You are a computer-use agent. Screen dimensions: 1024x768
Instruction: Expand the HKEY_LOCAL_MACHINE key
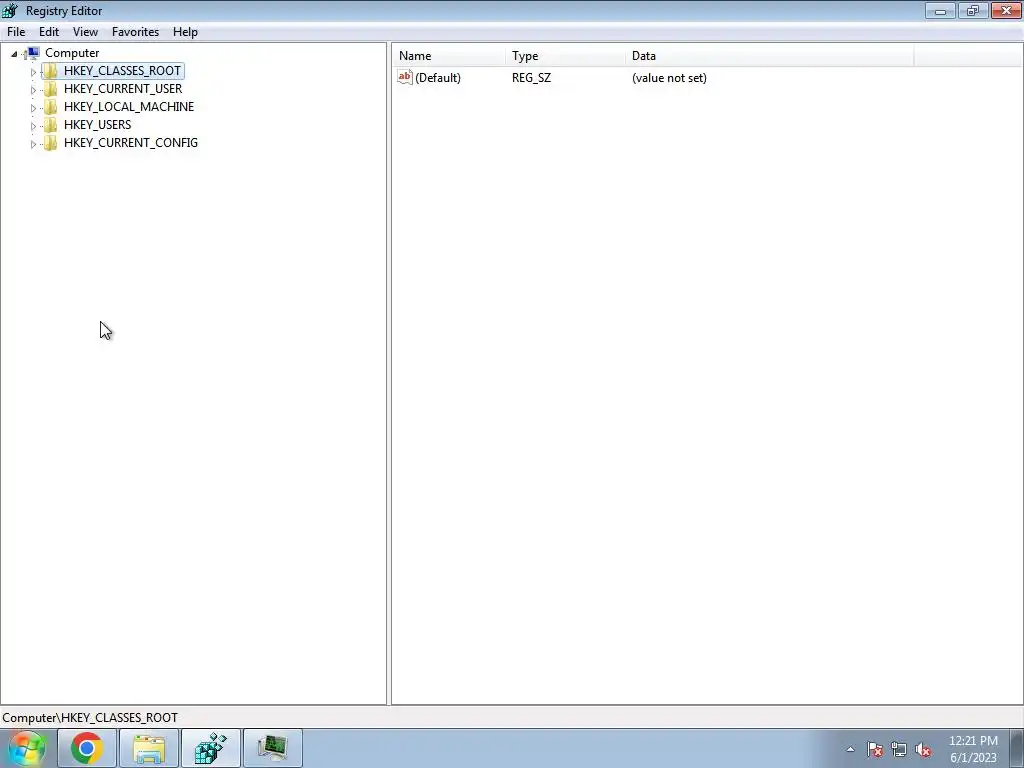pos(33,108)
